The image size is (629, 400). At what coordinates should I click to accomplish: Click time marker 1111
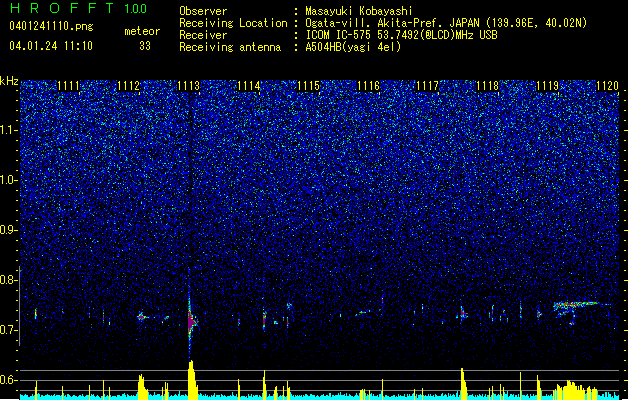click(69, 86)
